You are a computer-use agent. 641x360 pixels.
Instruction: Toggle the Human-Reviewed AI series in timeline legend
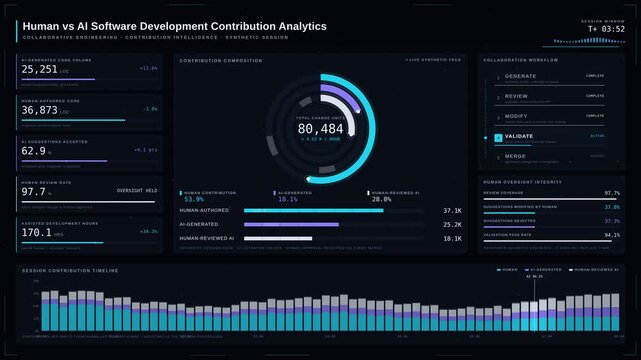pyautogui.click(x=594, y=270)
